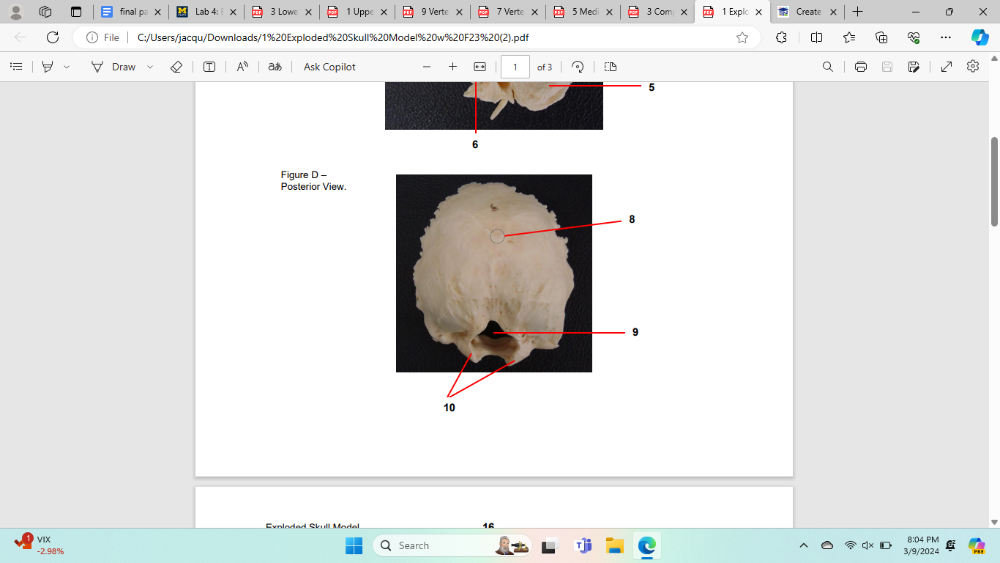Click the Rotate page icon
This screenshot has height=563, width=1000.
click(x=577, y=67)
